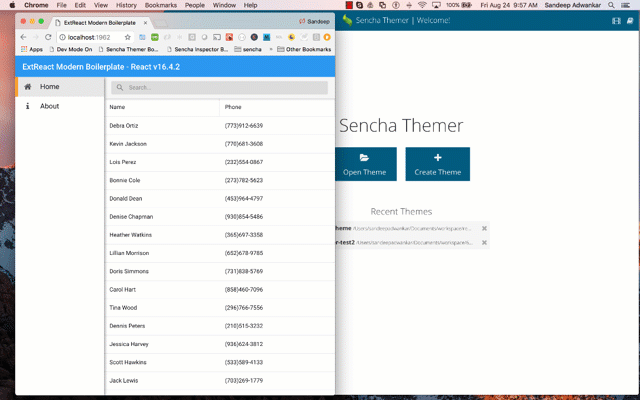Select the Jack Lewis row

(220, 381)
